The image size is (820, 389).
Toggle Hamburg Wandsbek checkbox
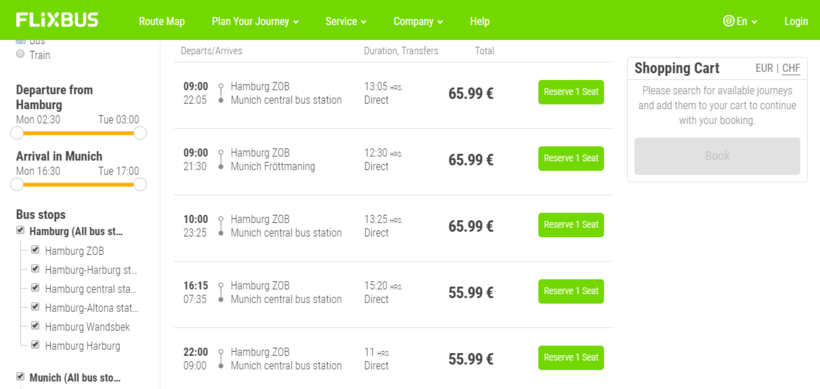point(35,326)
